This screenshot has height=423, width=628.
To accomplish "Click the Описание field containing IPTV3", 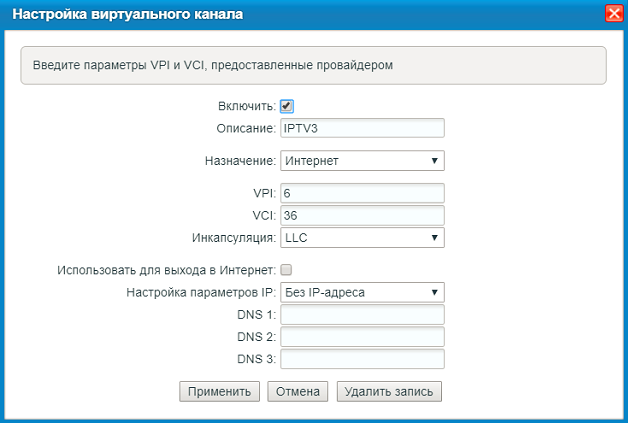I will pos(362,128).
